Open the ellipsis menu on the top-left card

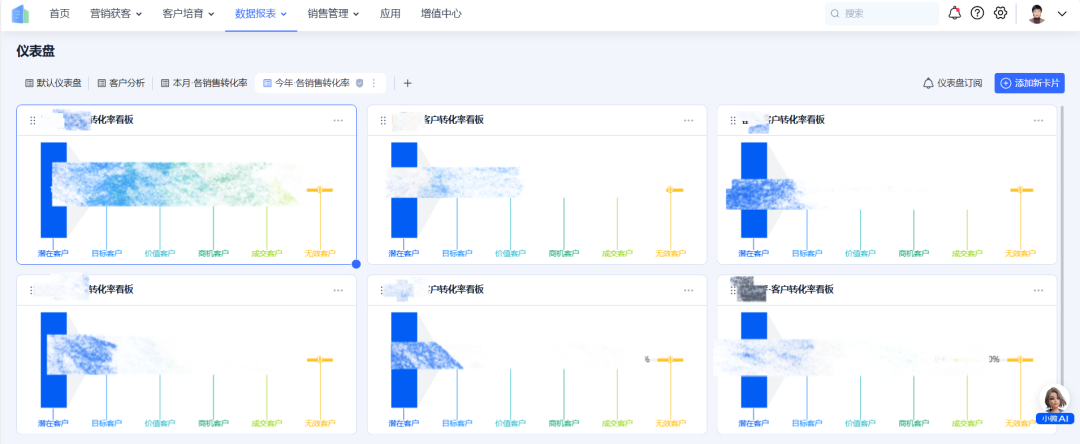click(x=338, y=120)
